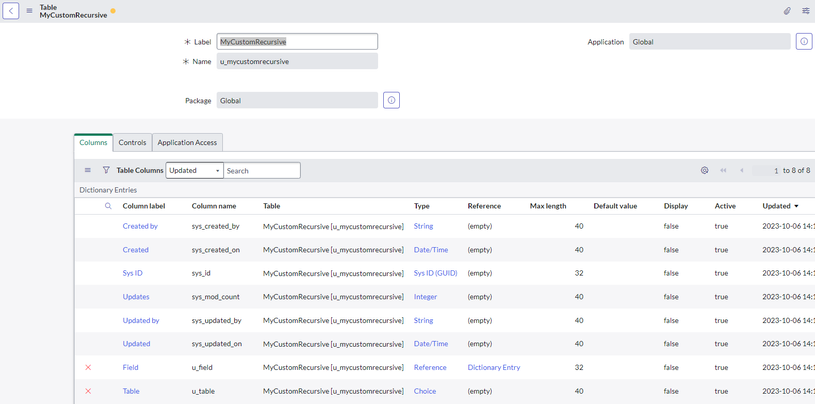Select the u_field column name cell
Screen dimensions: 815x404
click(x=202, y=367)
